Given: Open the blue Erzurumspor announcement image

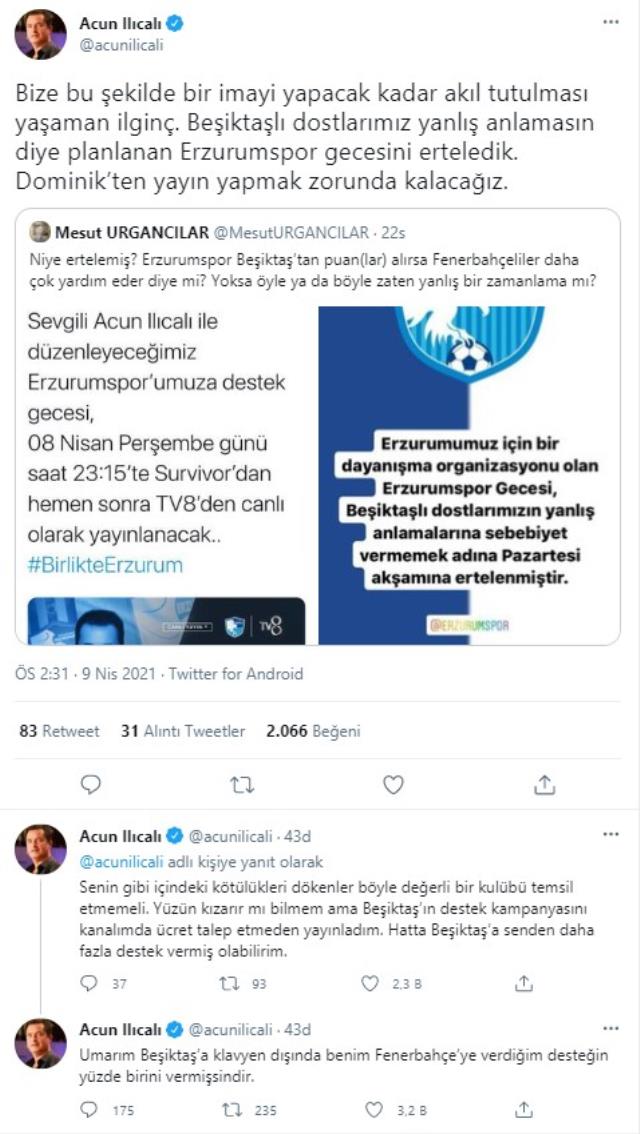Looking at the screenshot, I should click(469, 475).
